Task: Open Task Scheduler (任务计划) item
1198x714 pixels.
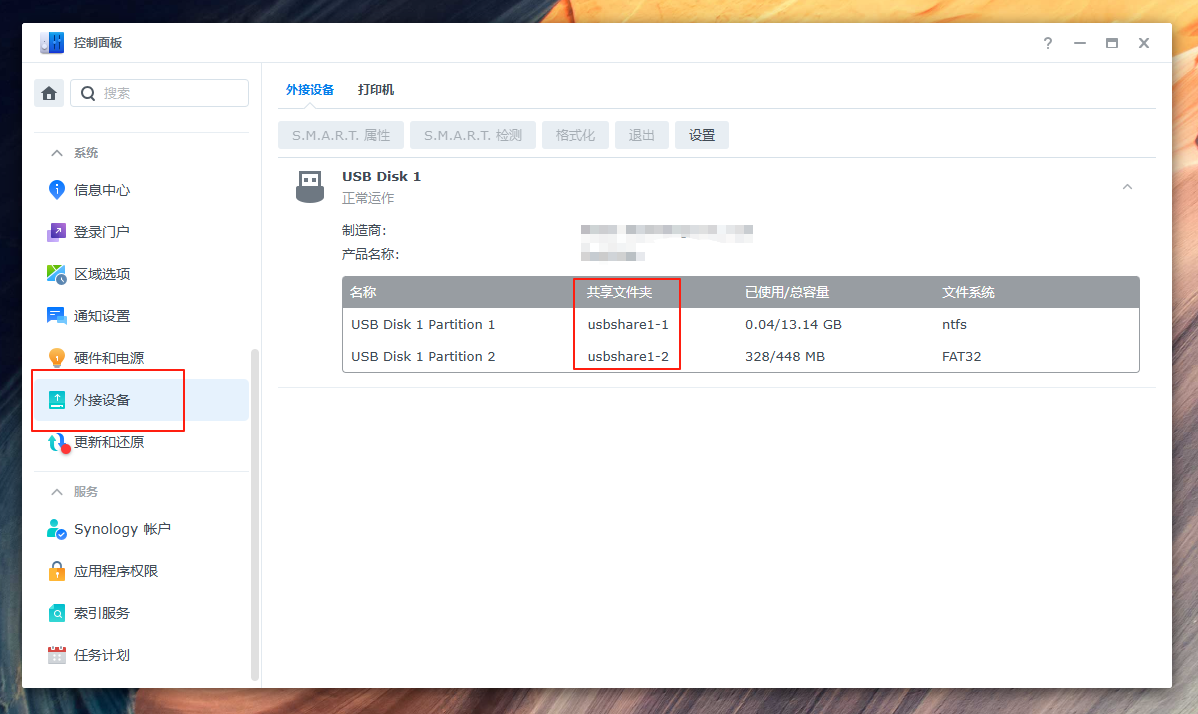Action: tap(102, 655)
